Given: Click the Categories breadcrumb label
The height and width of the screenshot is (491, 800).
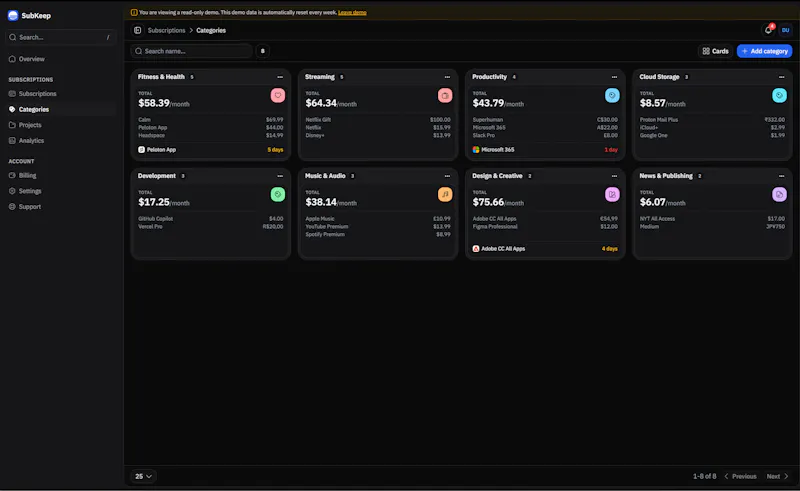Looking at the screenshot, I should (211, 30).
